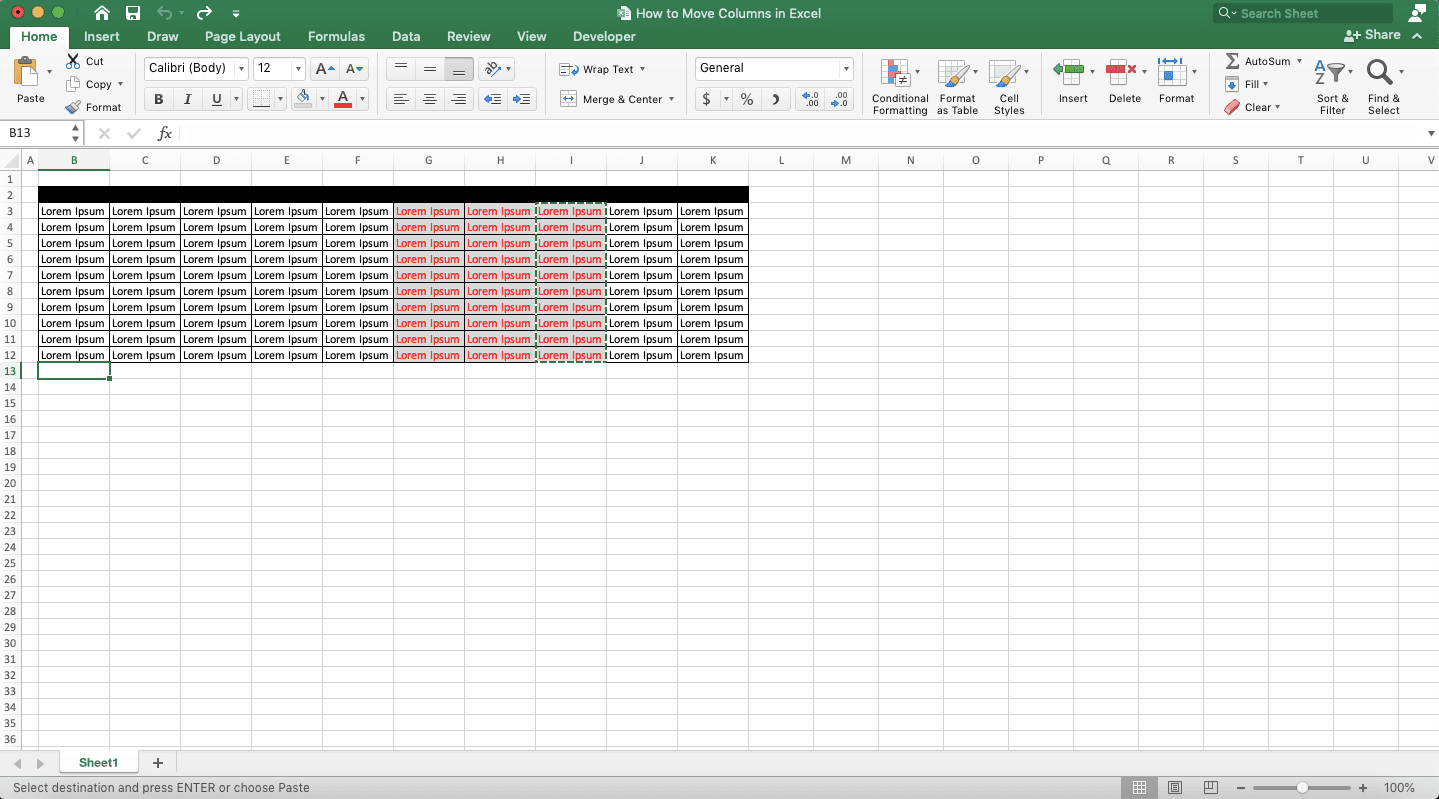Select the Sheet1 tab
This screenshot has height=799, width=1439.
click(99, 763)
